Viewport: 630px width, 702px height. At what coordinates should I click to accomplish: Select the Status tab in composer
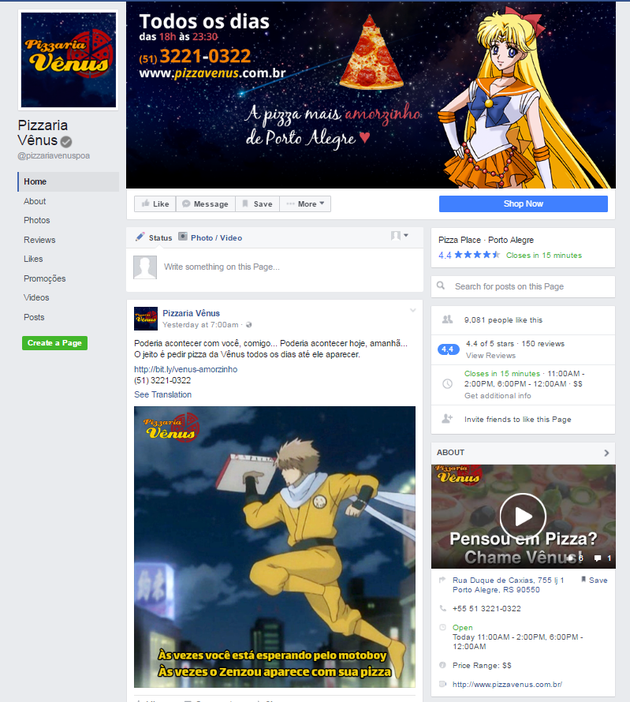[154, 238]
